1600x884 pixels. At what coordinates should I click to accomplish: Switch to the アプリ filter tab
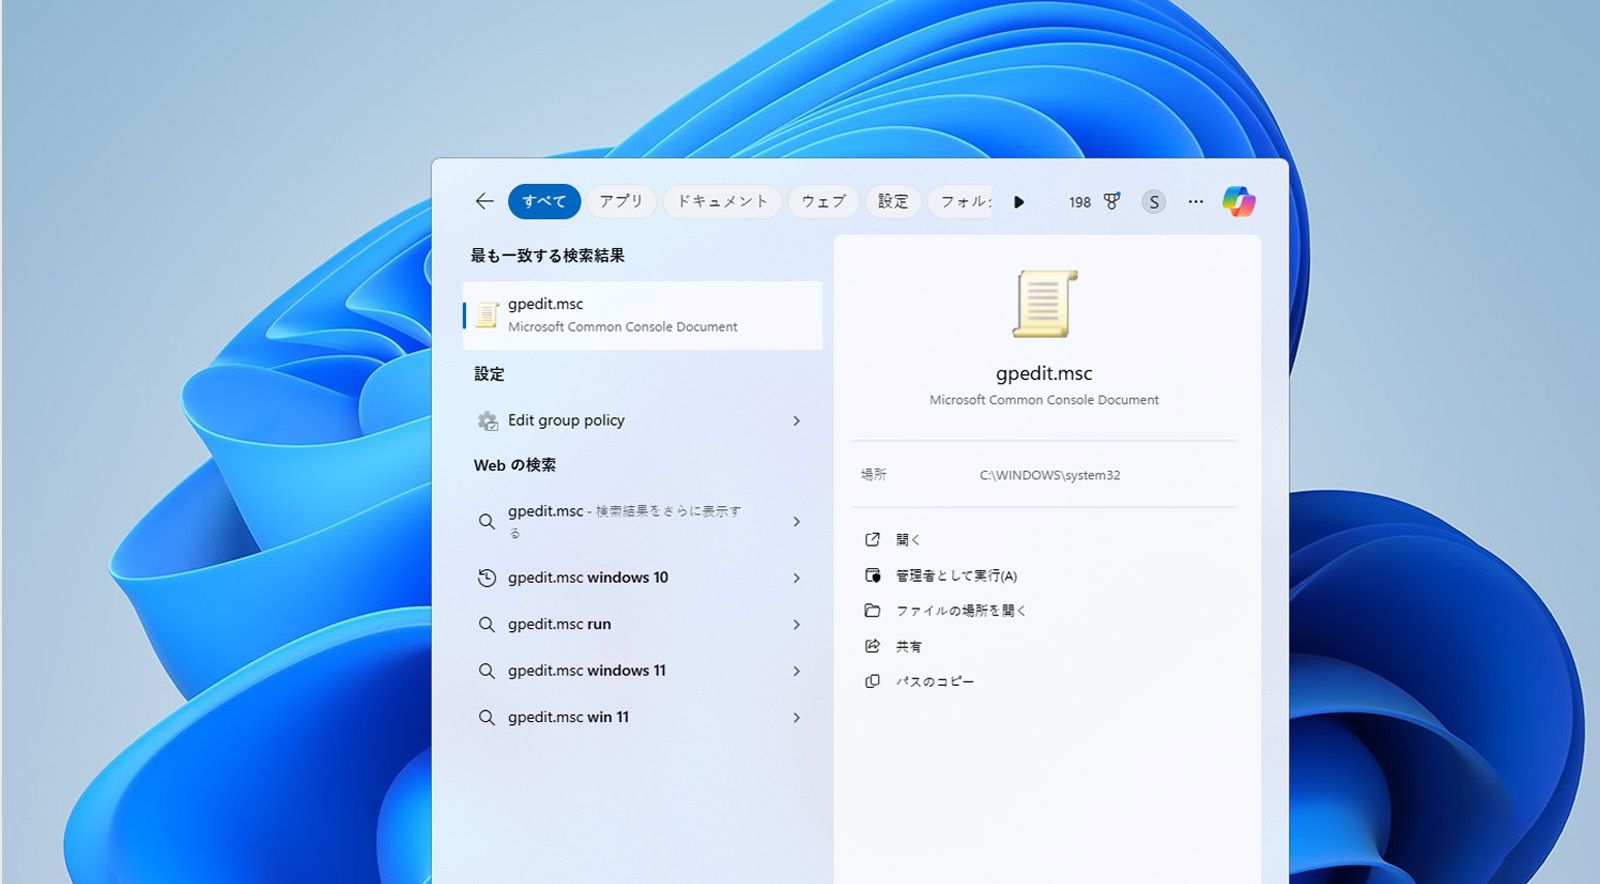point(621,201)
